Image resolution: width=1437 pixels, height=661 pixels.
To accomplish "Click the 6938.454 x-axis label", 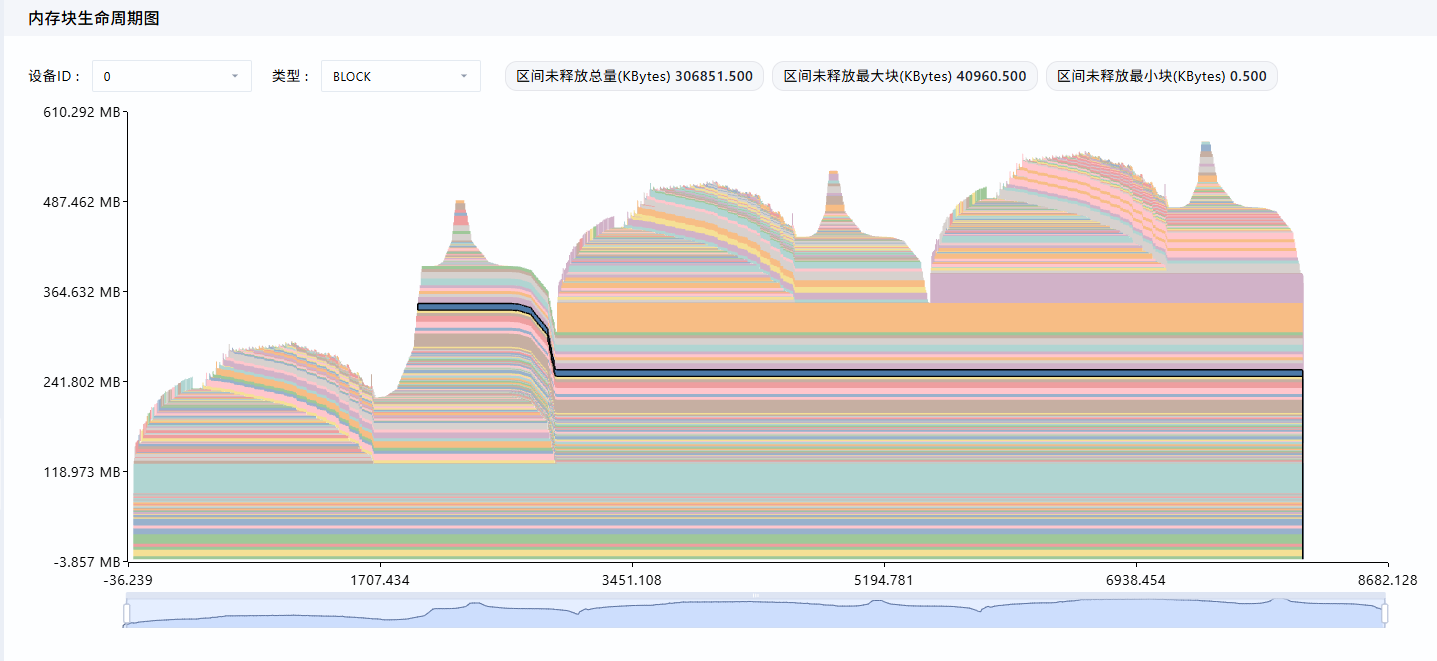I will (x=1136, y=580).
